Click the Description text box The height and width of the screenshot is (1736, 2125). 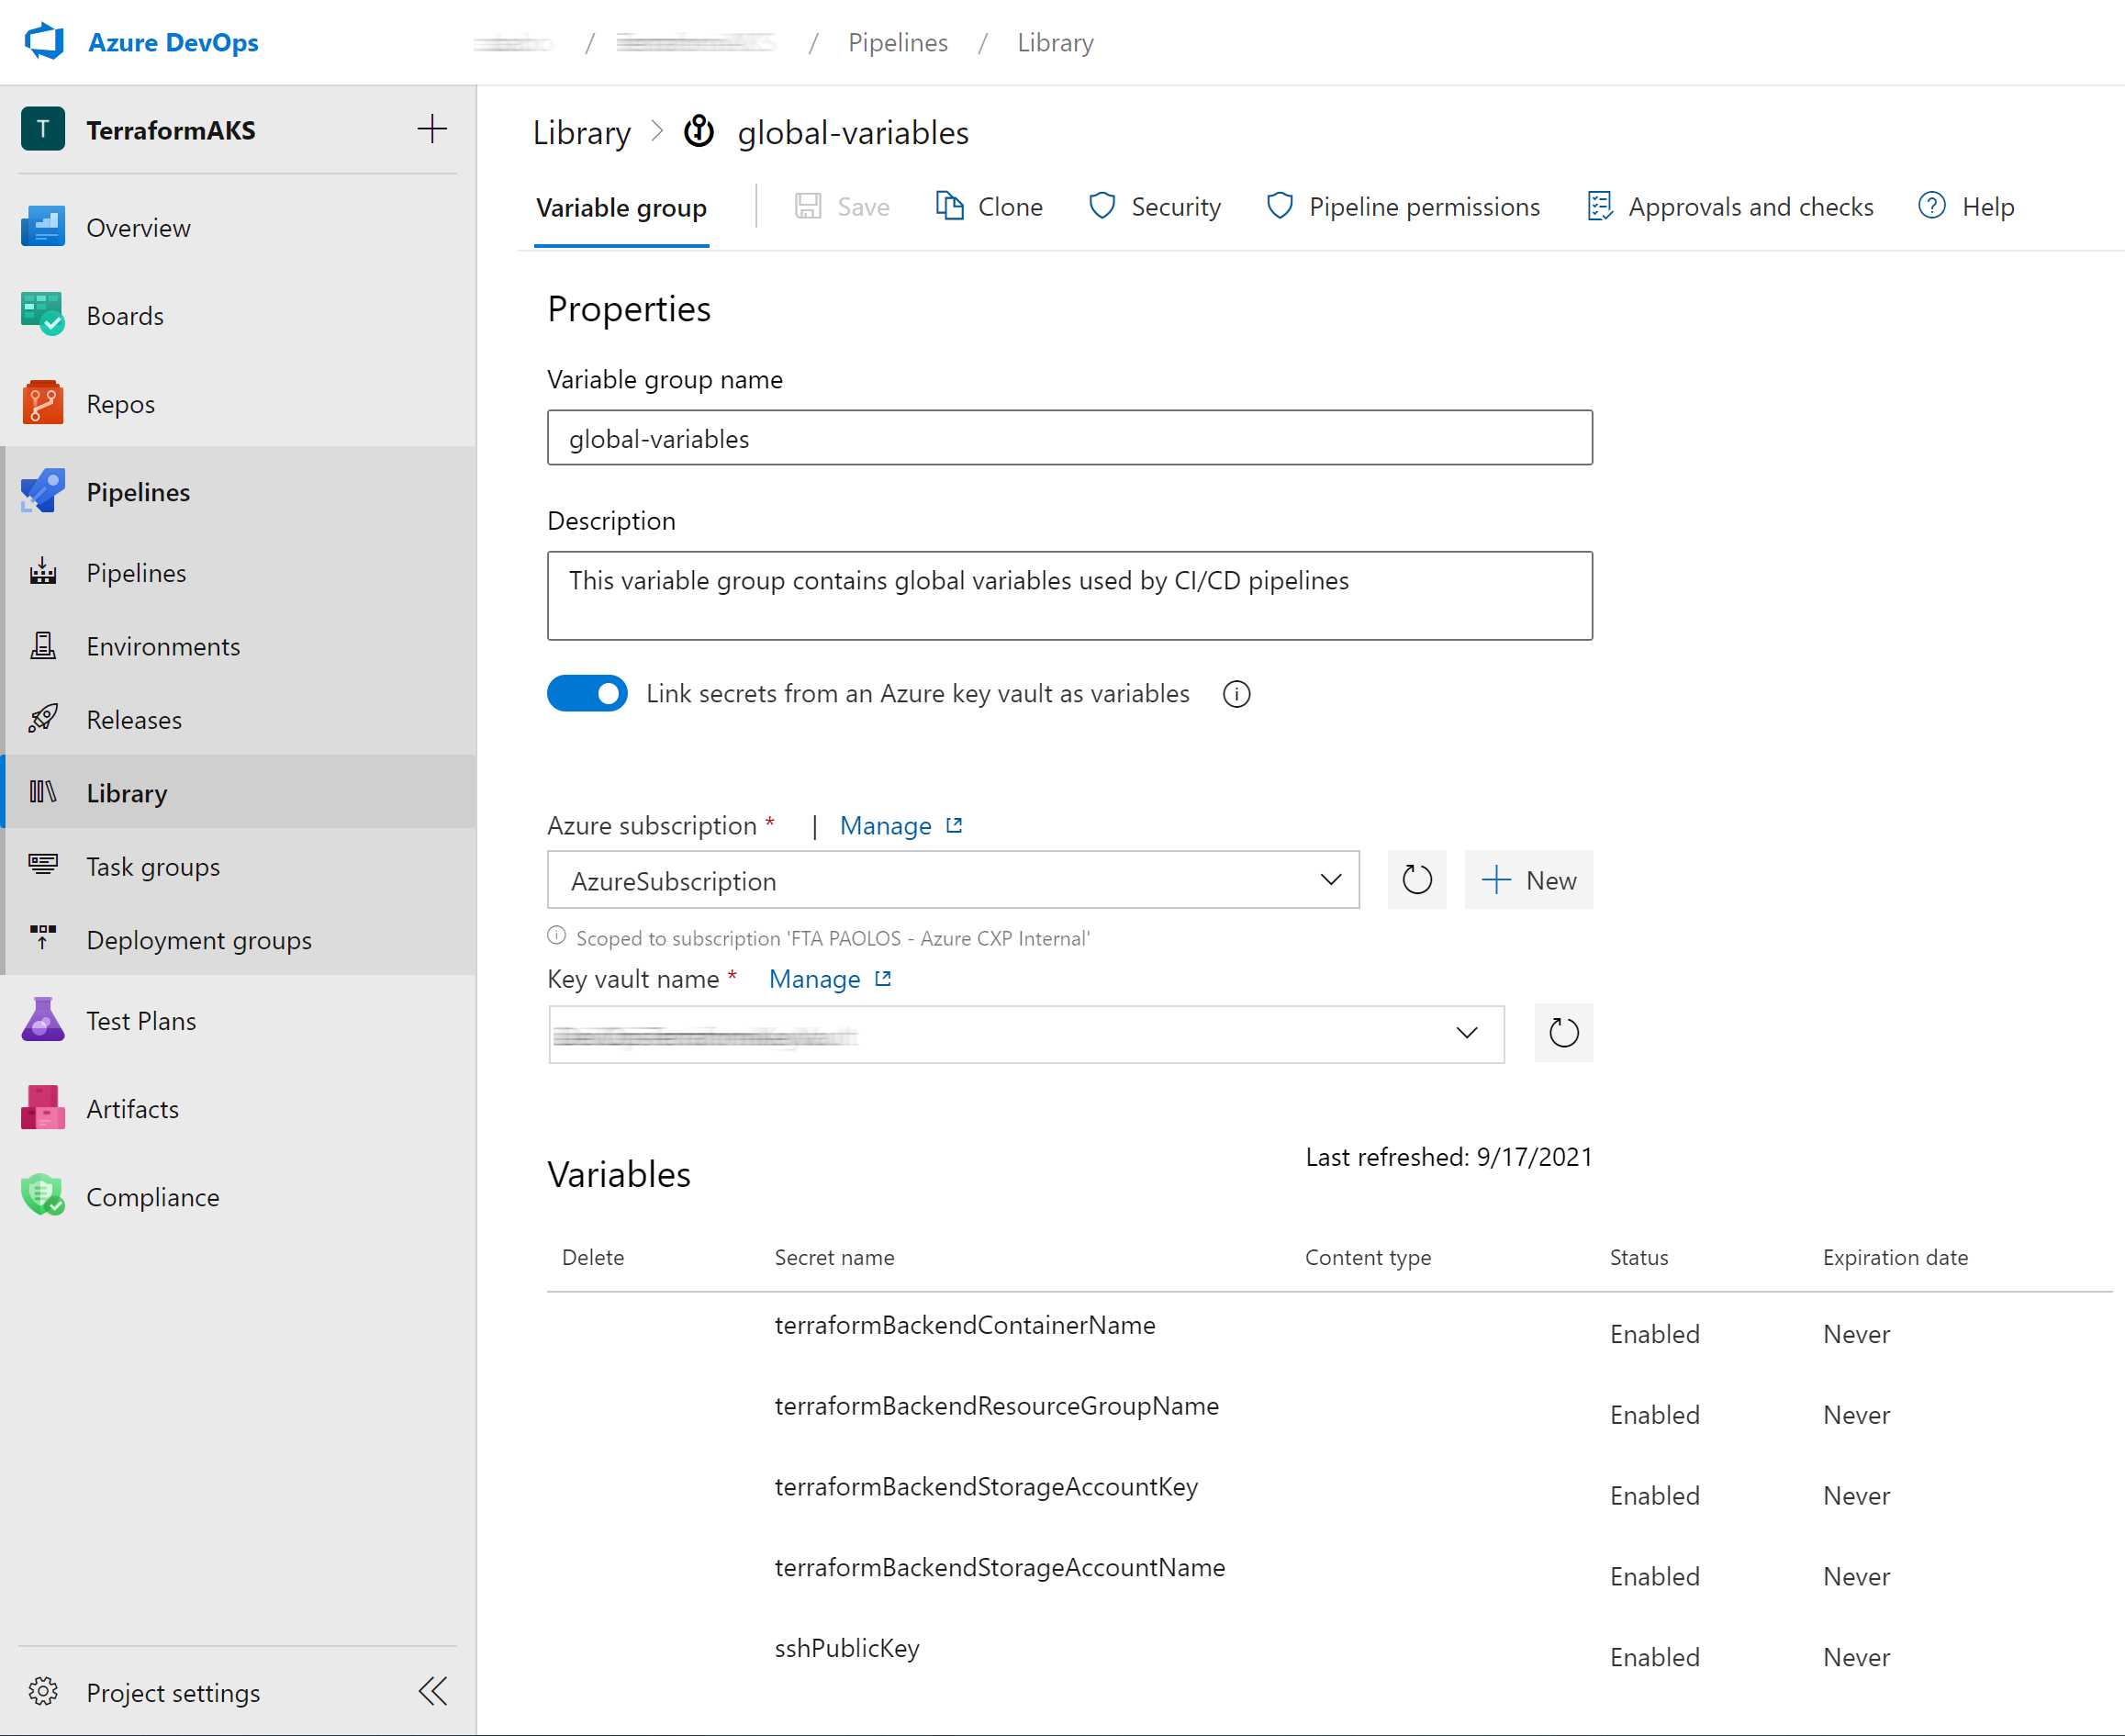click(1069, 596)
